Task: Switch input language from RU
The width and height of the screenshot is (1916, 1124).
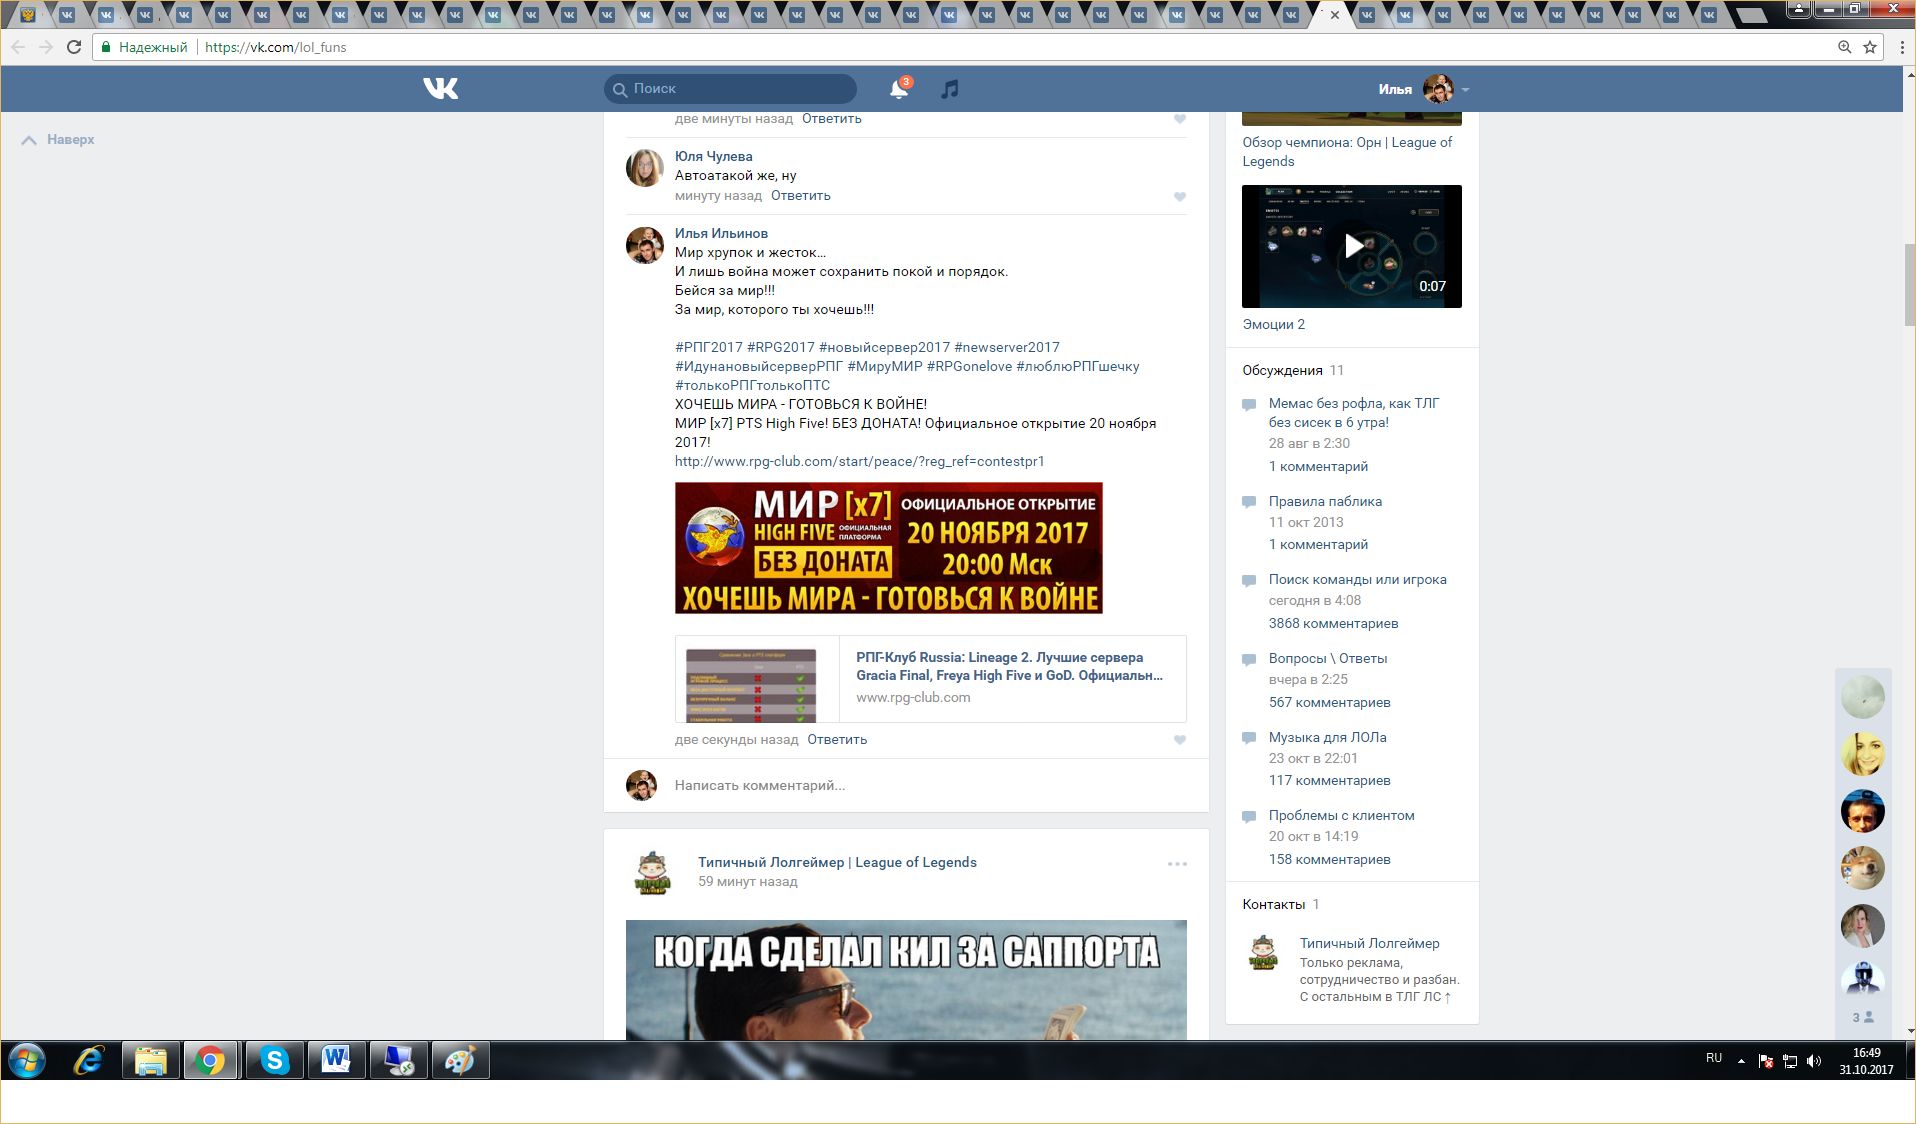Action: [x=1714, y=1058]
